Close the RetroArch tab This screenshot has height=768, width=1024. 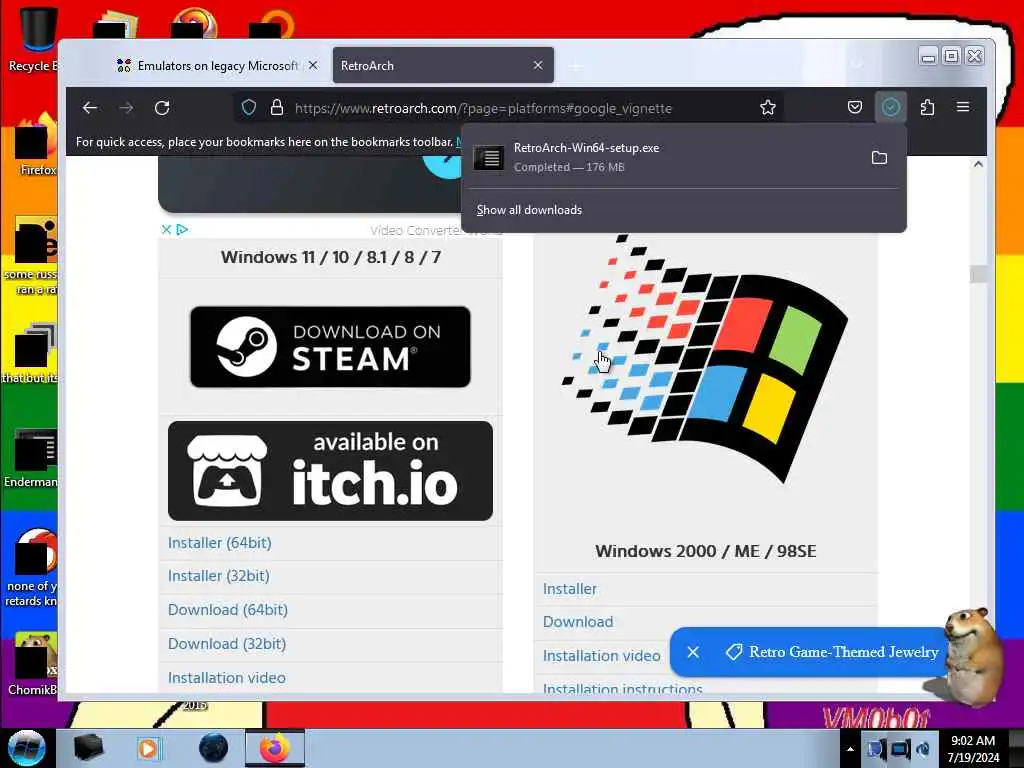click(538, 65)
